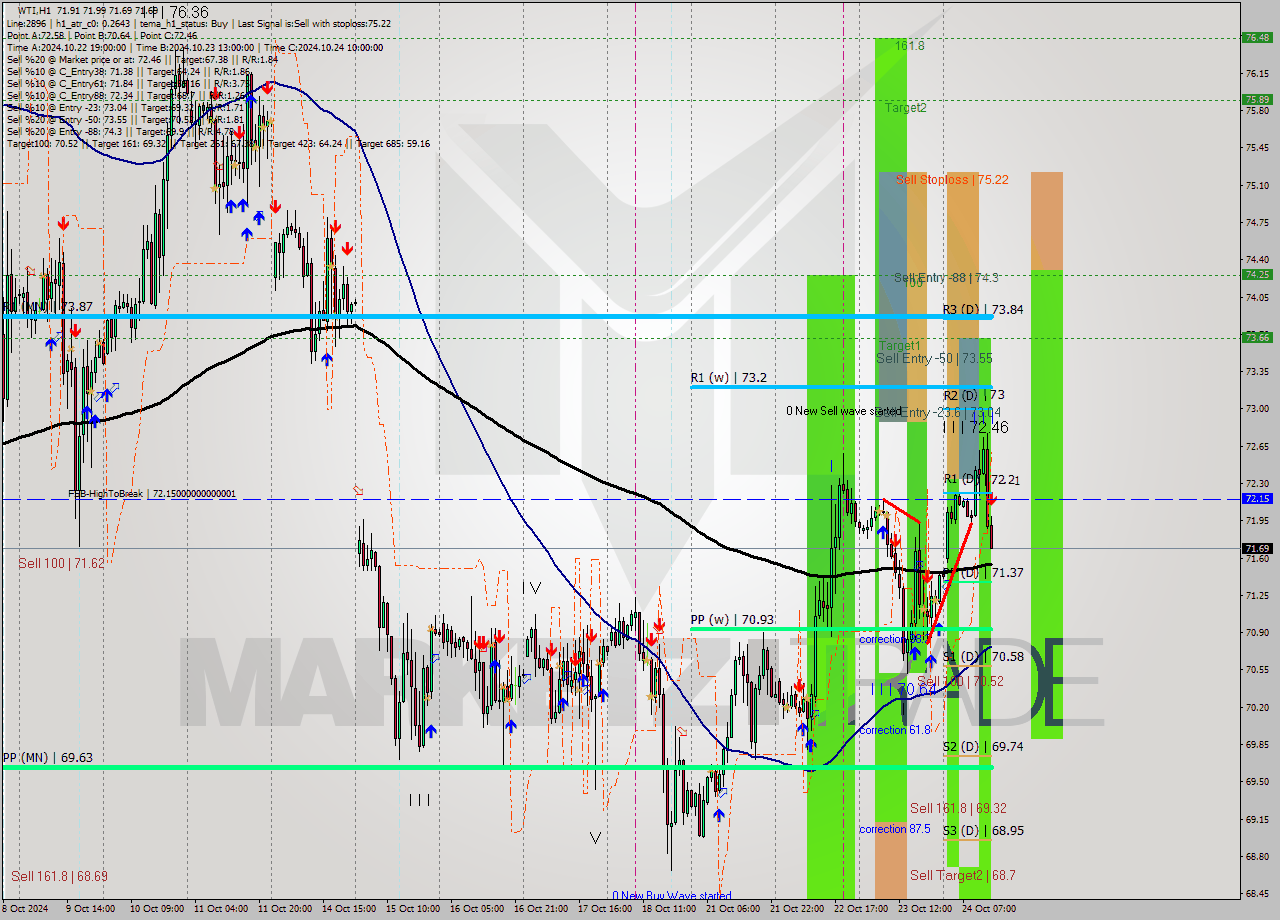Click the 71.69 current price tag
The image size is (1280, 920).
click(x=1257, y=548)
